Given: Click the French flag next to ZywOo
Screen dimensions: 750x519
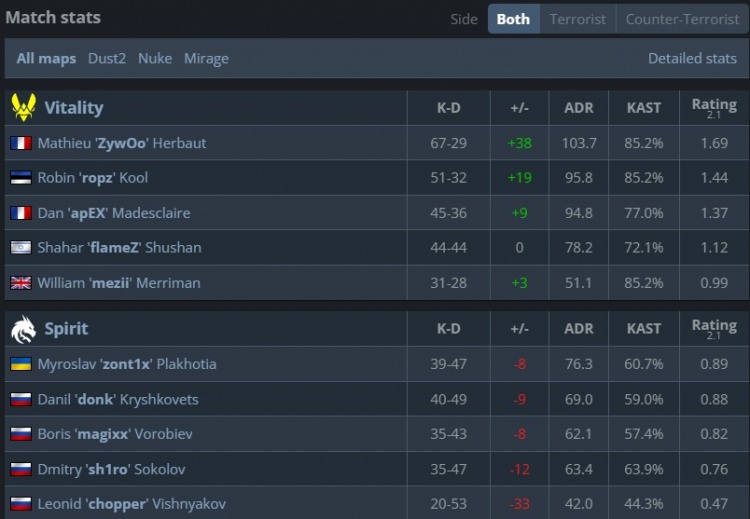Looking at the screenshot, I should pyautogui.click(x=20, y=143).
